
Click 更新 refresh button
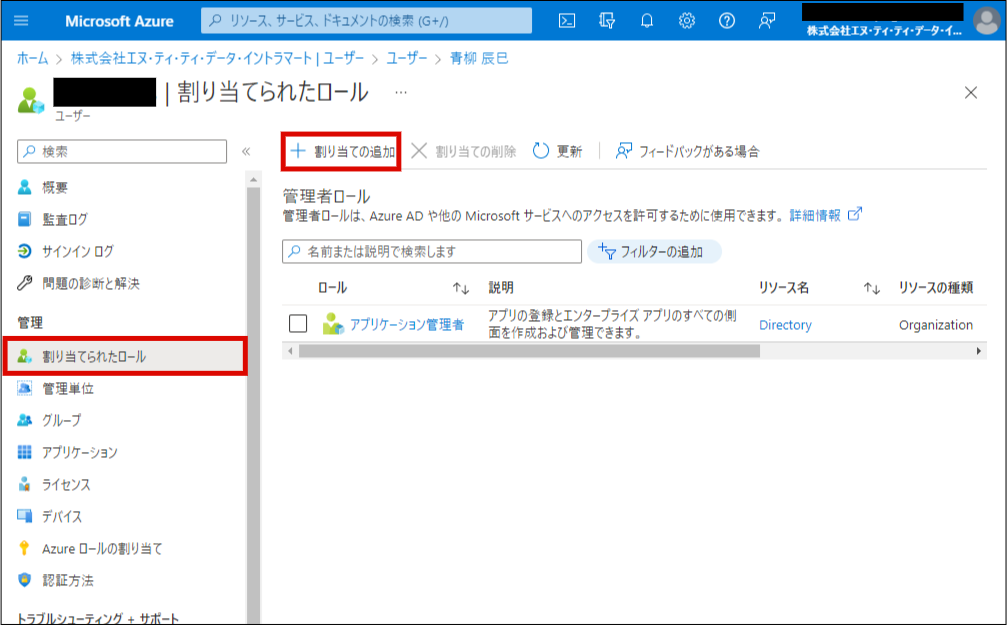(x=557, y=151)
